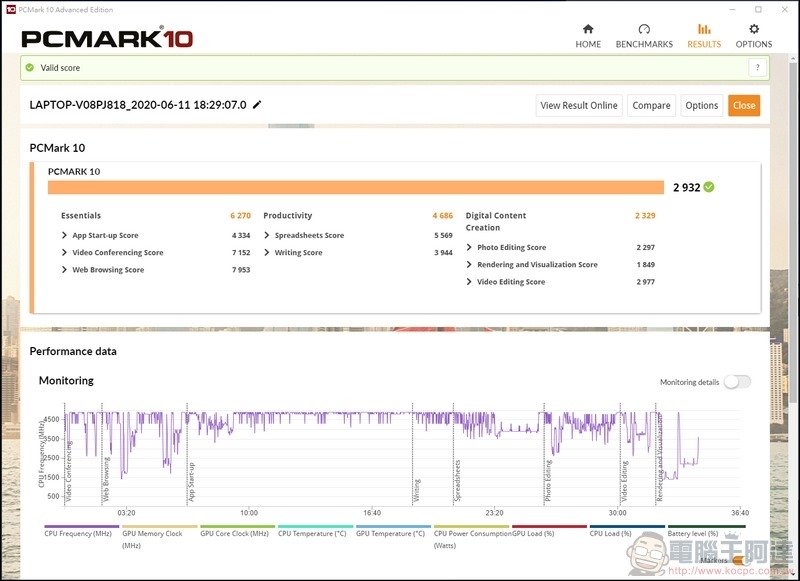Click the pencil icon to rename result
This screenshot has height=581, width=800.
[257, 104]
